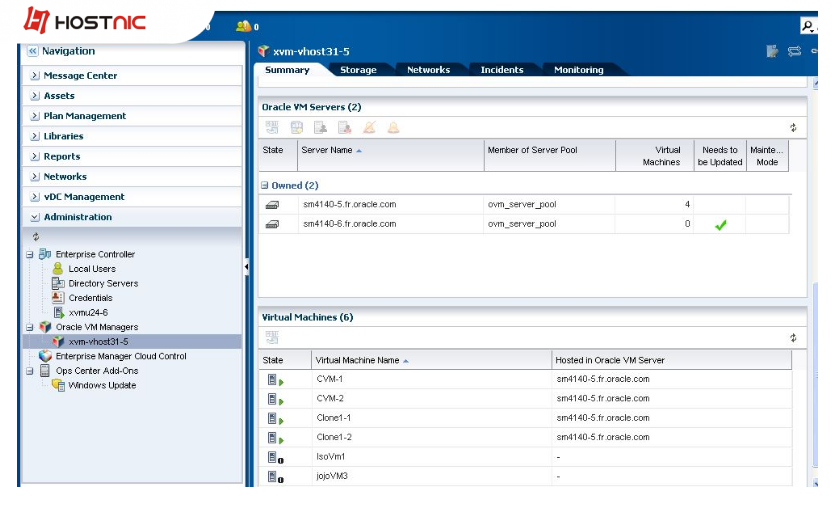This screenshot has height=509, width=834.
Task: Click the Needs to be Updated column header
Action: [720, 156]
